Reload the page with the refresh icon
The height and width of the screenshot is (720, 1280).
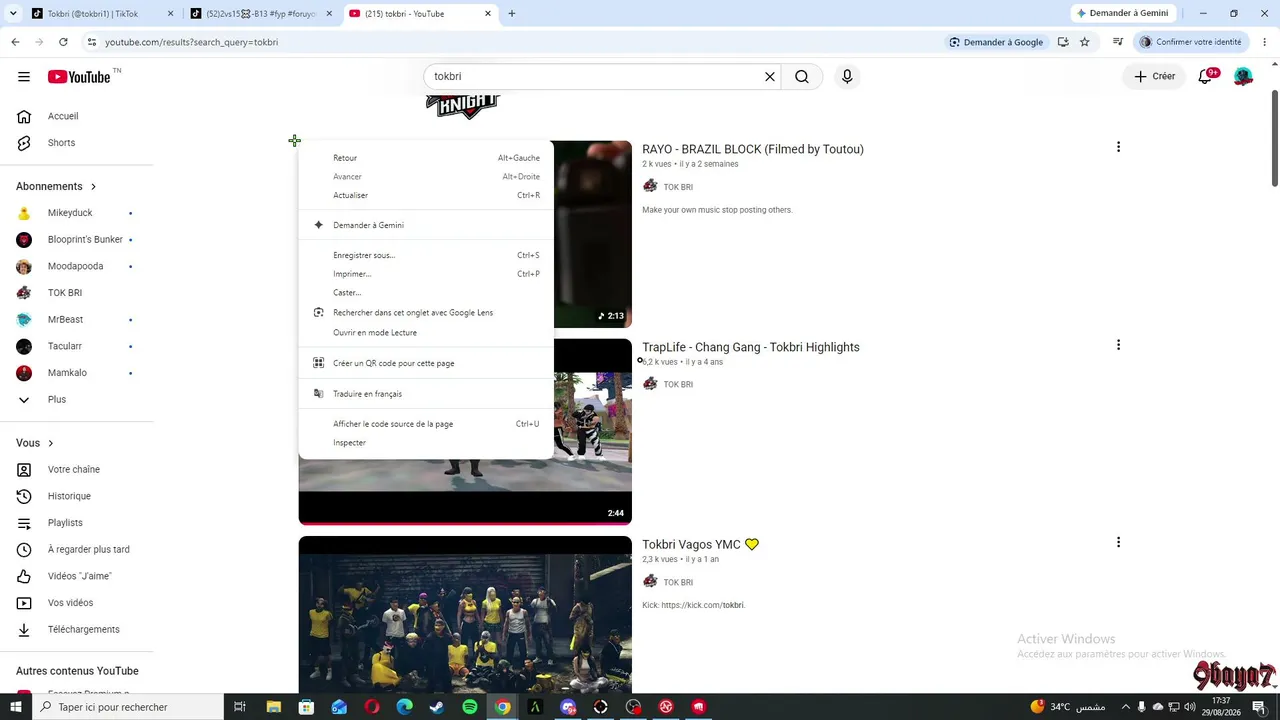coord(63,42)
